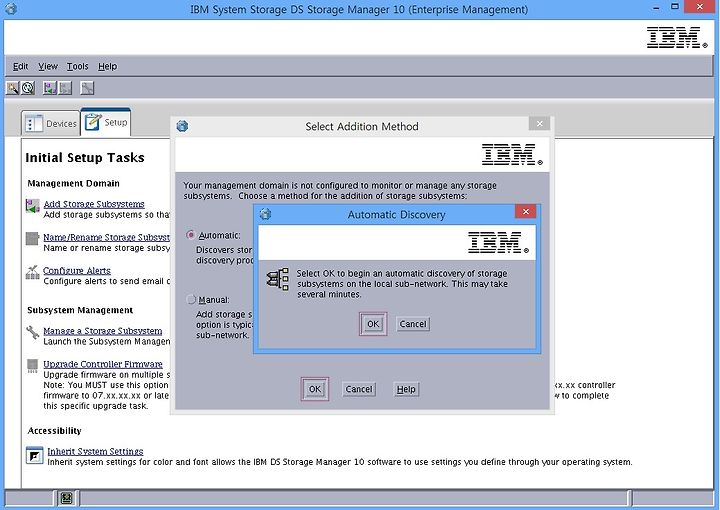This screenshot has height=510, width=720.
Task: Click the Configure Alerts icon
Action: [32, 272]
